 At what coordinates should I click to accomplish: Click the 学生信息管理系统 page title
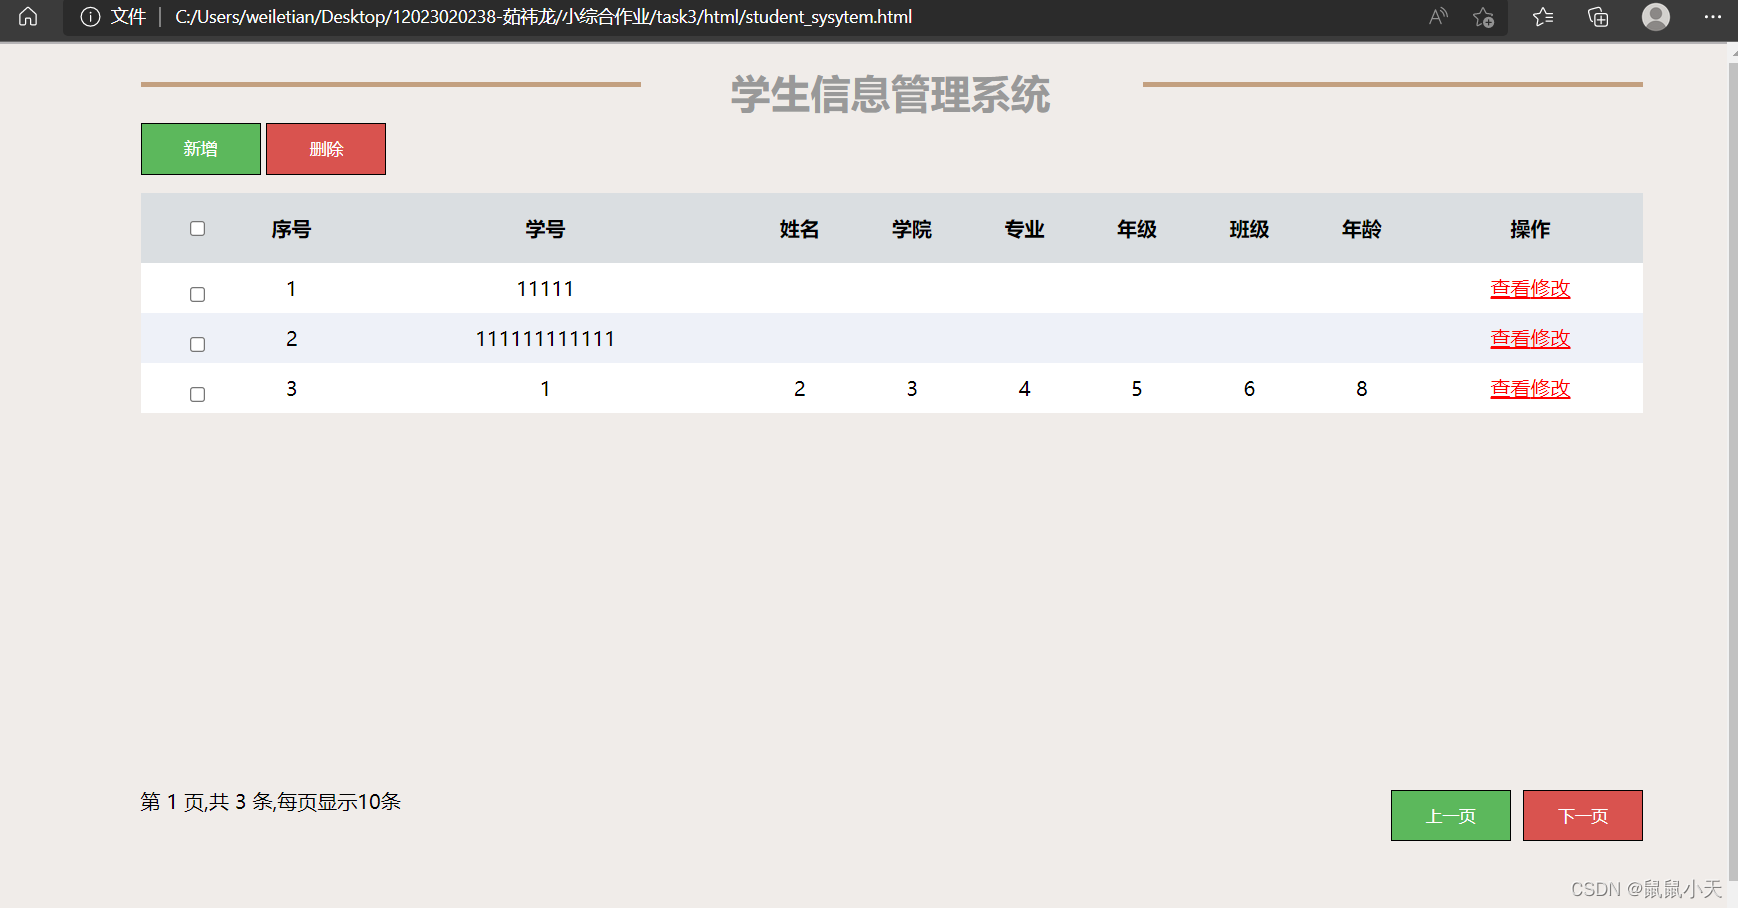890,95
